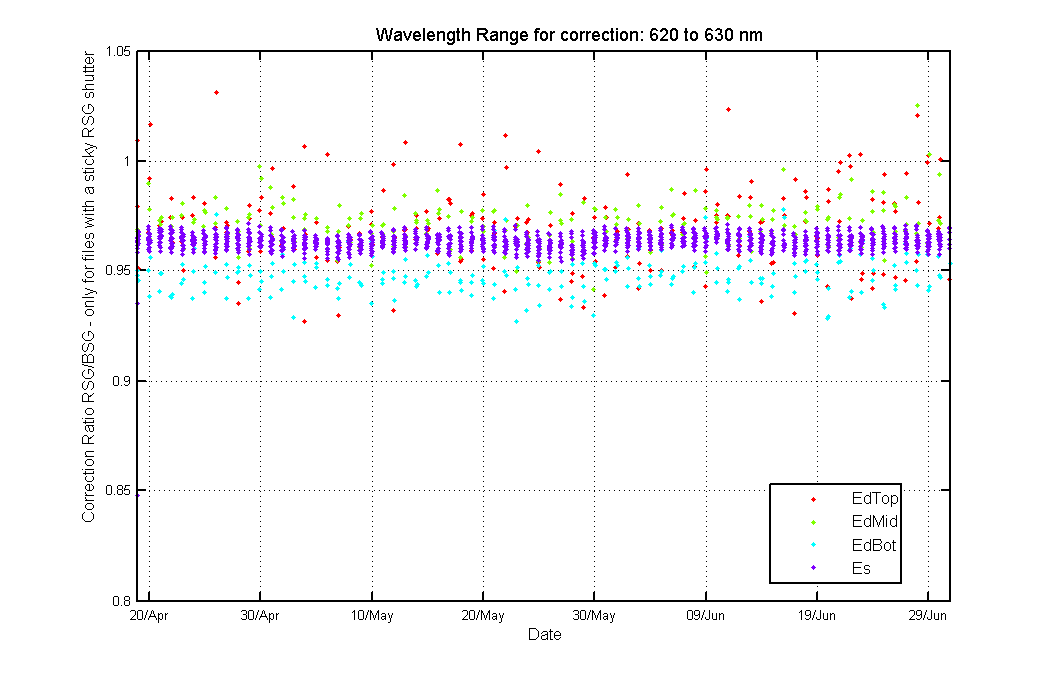
Task: Select the EdTop legend entry
Action: coord(875,498)
